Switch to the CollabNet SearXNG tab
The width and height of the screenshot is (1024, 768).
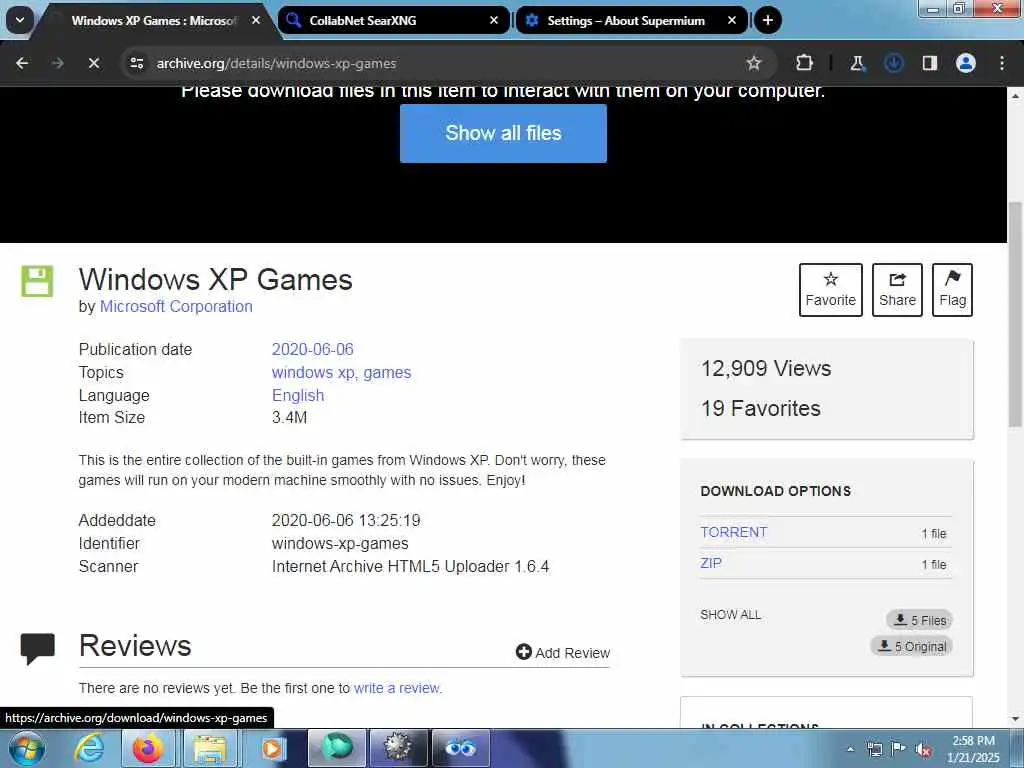click(394, 20)
